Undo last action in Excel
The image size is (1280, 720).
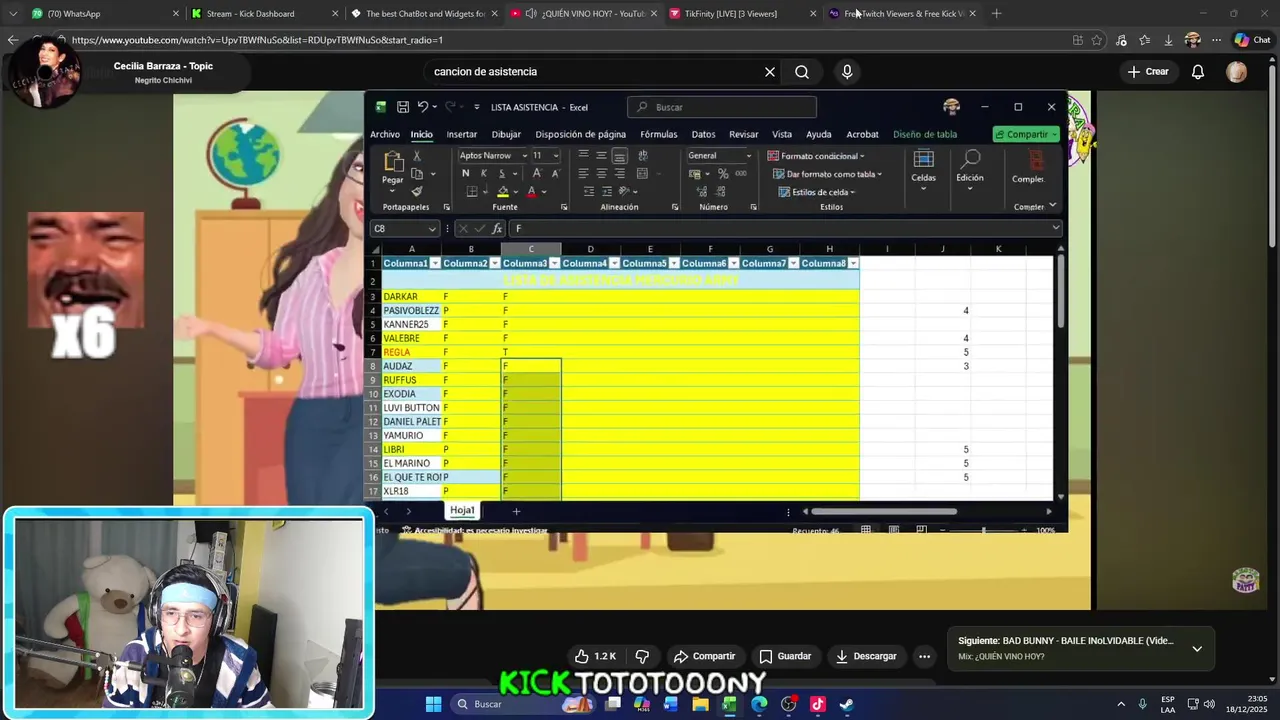tap(423, 107)
